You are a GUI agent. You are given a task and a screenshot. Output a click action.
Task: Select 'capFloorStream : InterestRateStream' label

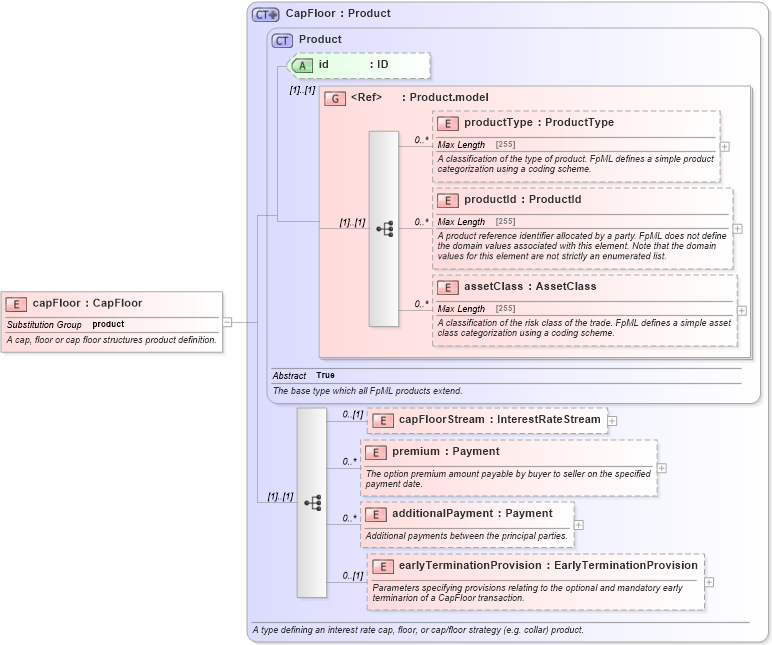click(499, 419)
